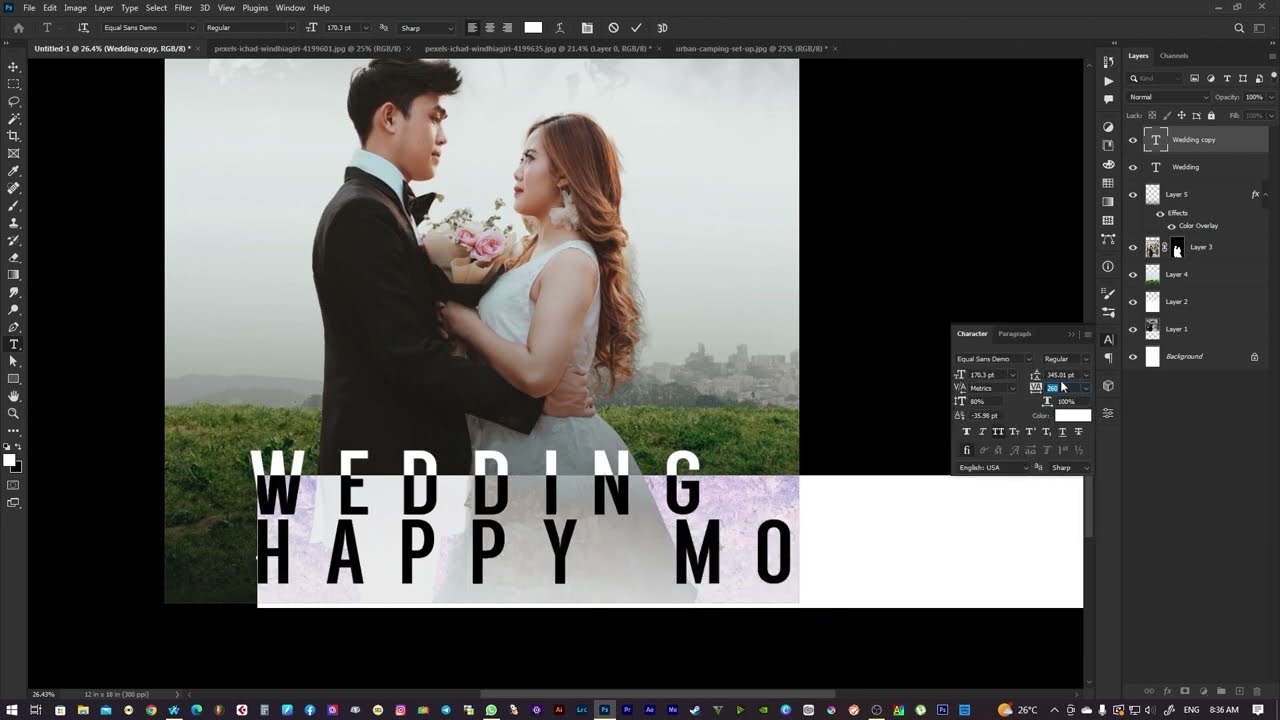
Task: Hide the Wedding text layer
Action: click(1133, 167)
